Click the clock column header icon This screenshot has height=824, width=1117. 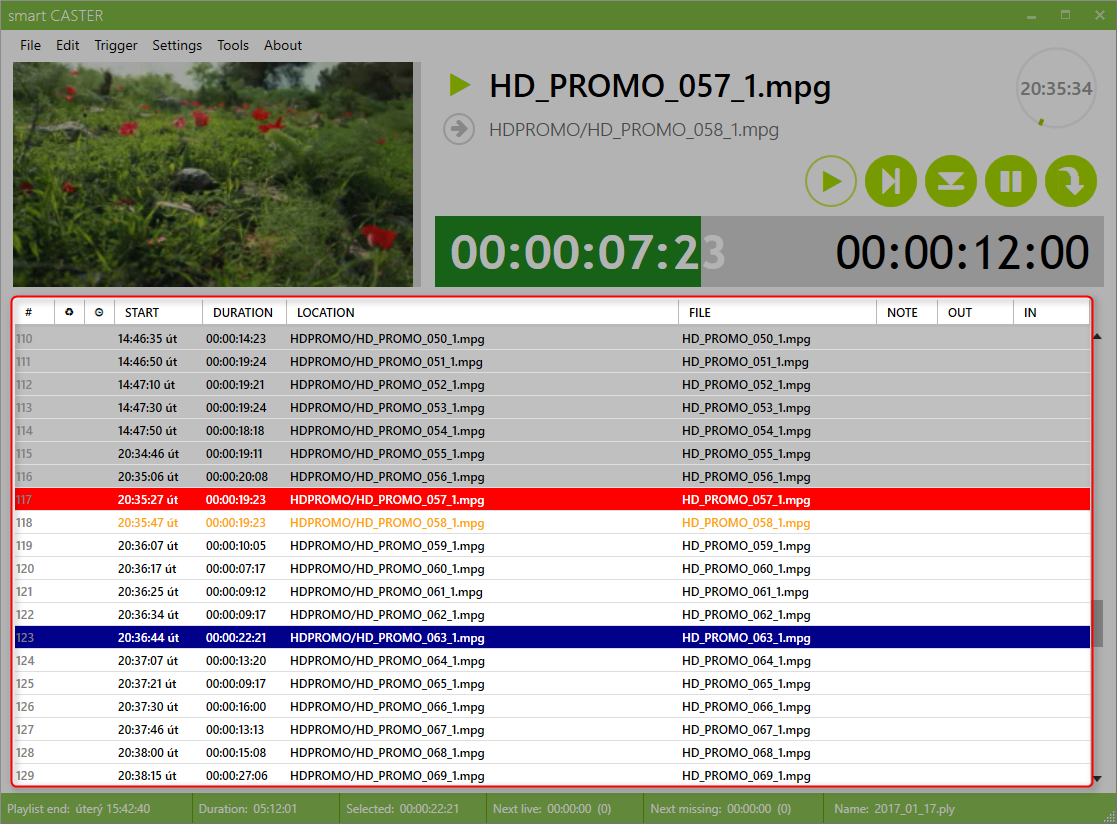point(99,312)
